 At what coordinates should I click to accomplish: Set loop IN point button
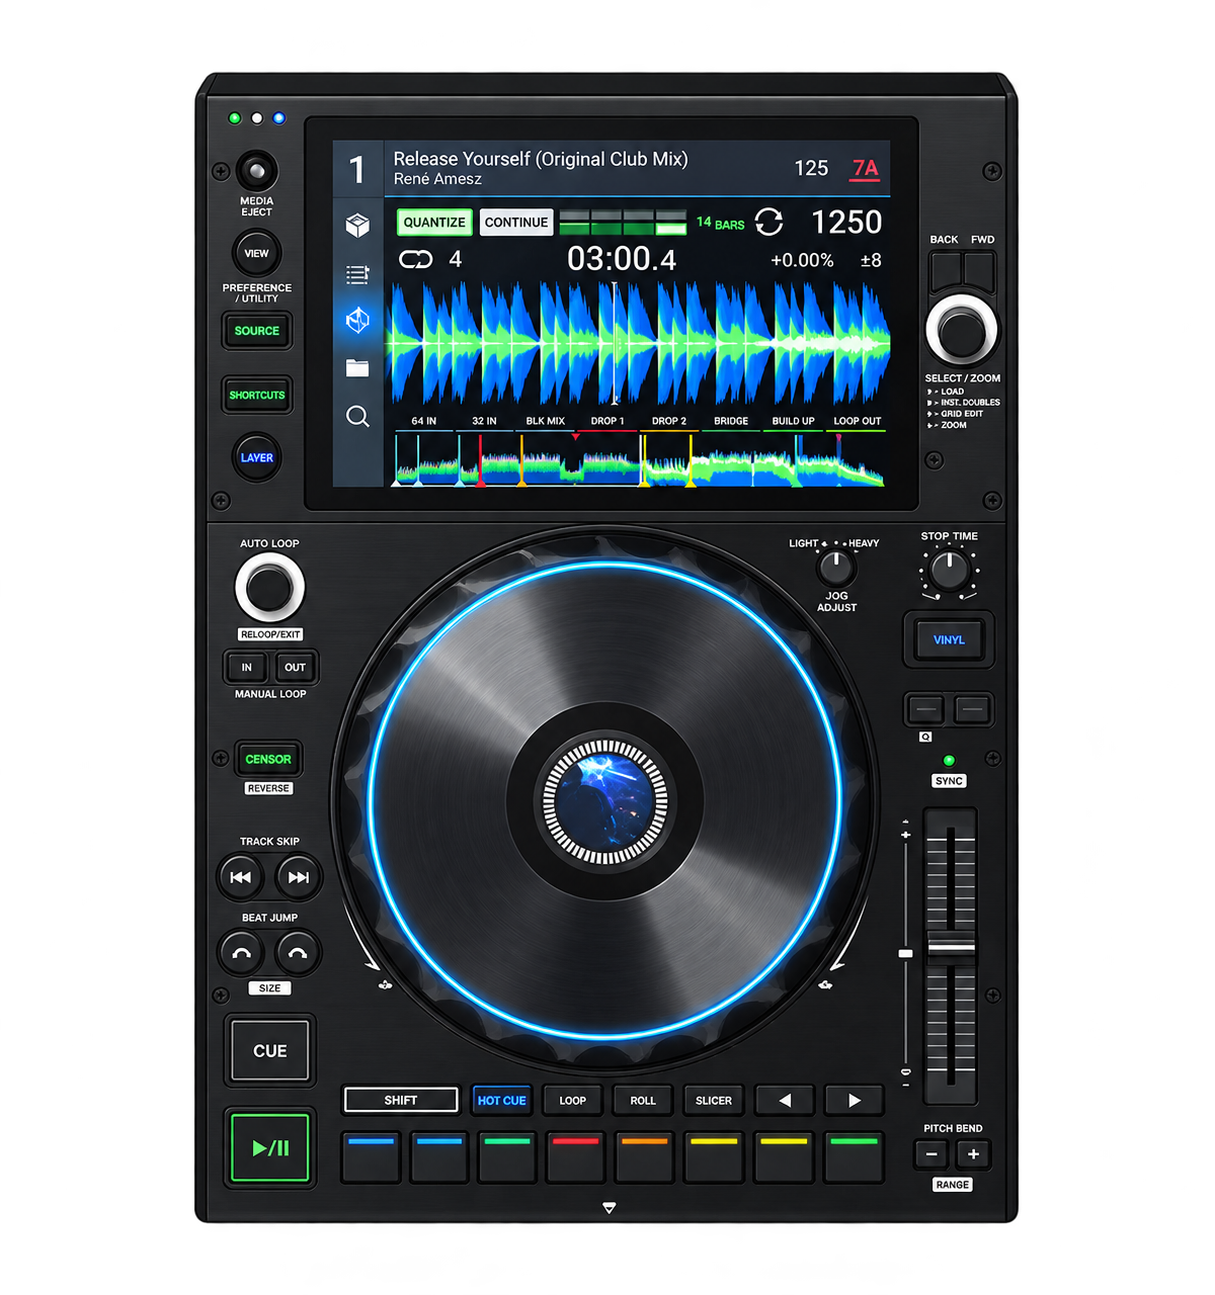[247, 667]
